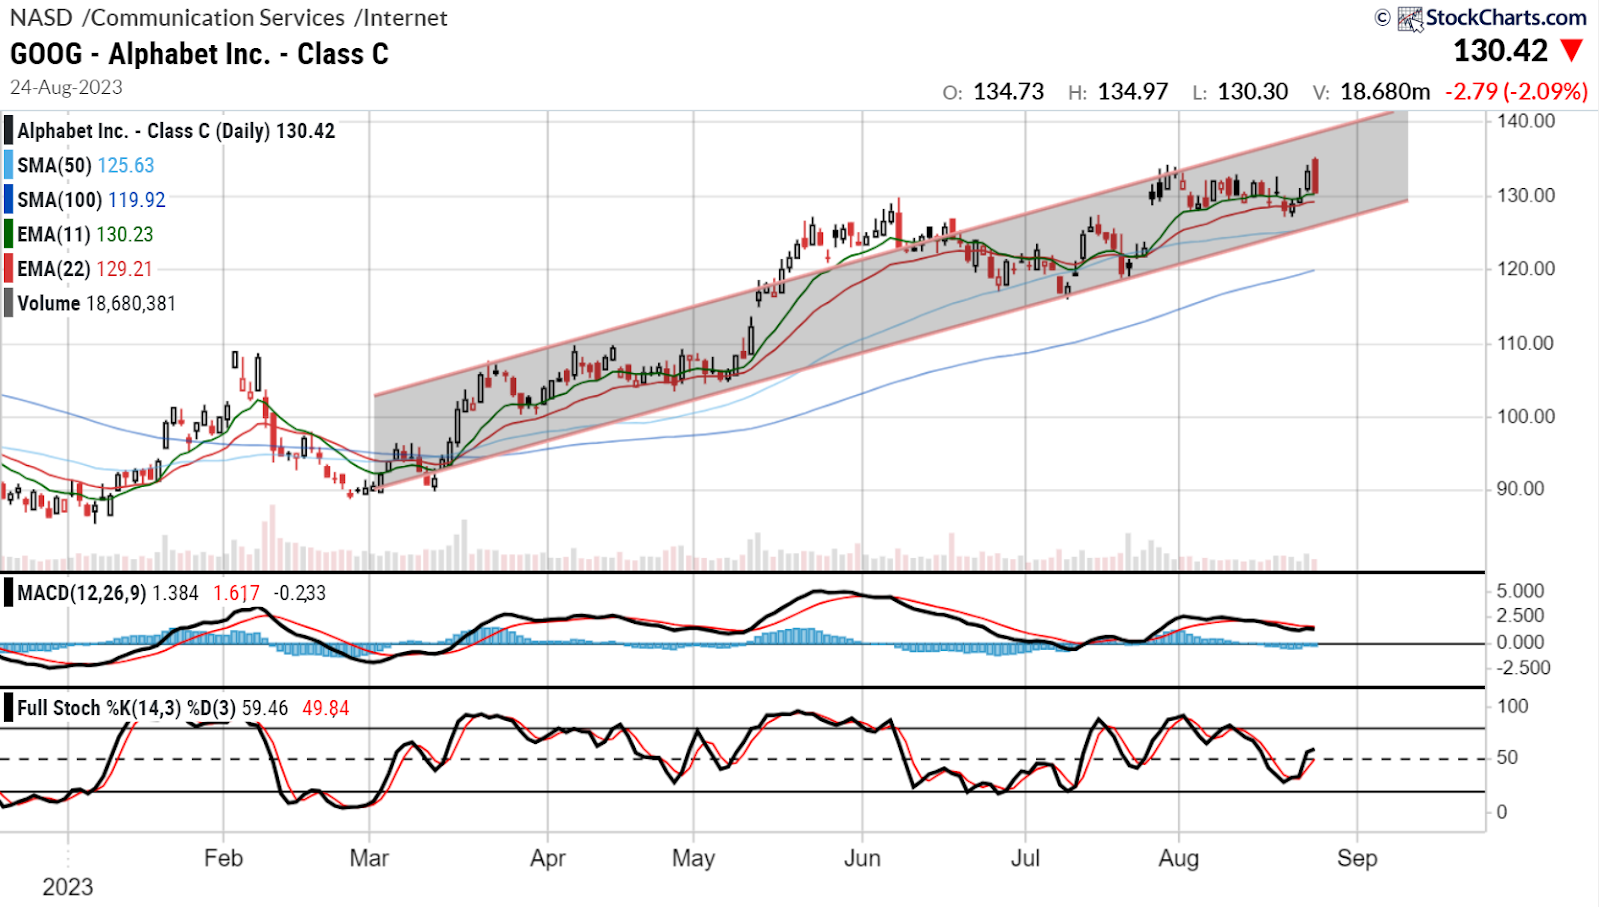The height and width of the screenshot is (907, 1600).
Task: Click the last price 130.42 in header
Action: (1500, 51)
